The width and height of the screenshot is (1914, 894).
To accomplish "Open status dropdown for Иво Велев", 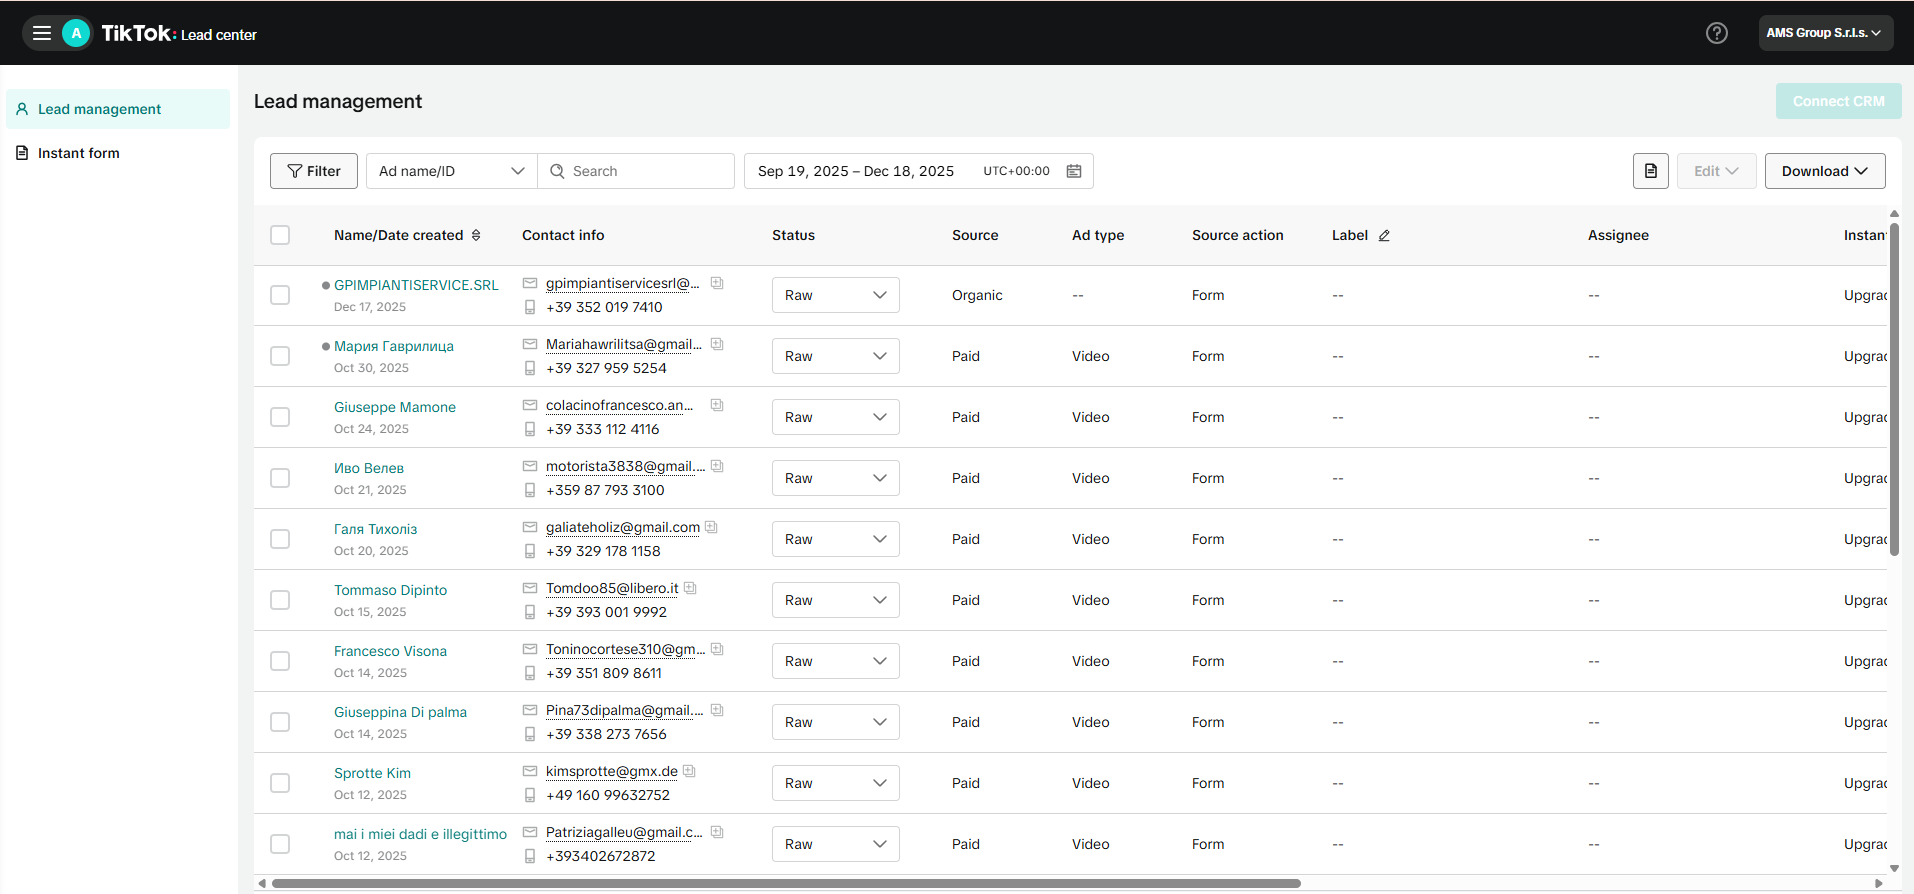I will point(836,478).
